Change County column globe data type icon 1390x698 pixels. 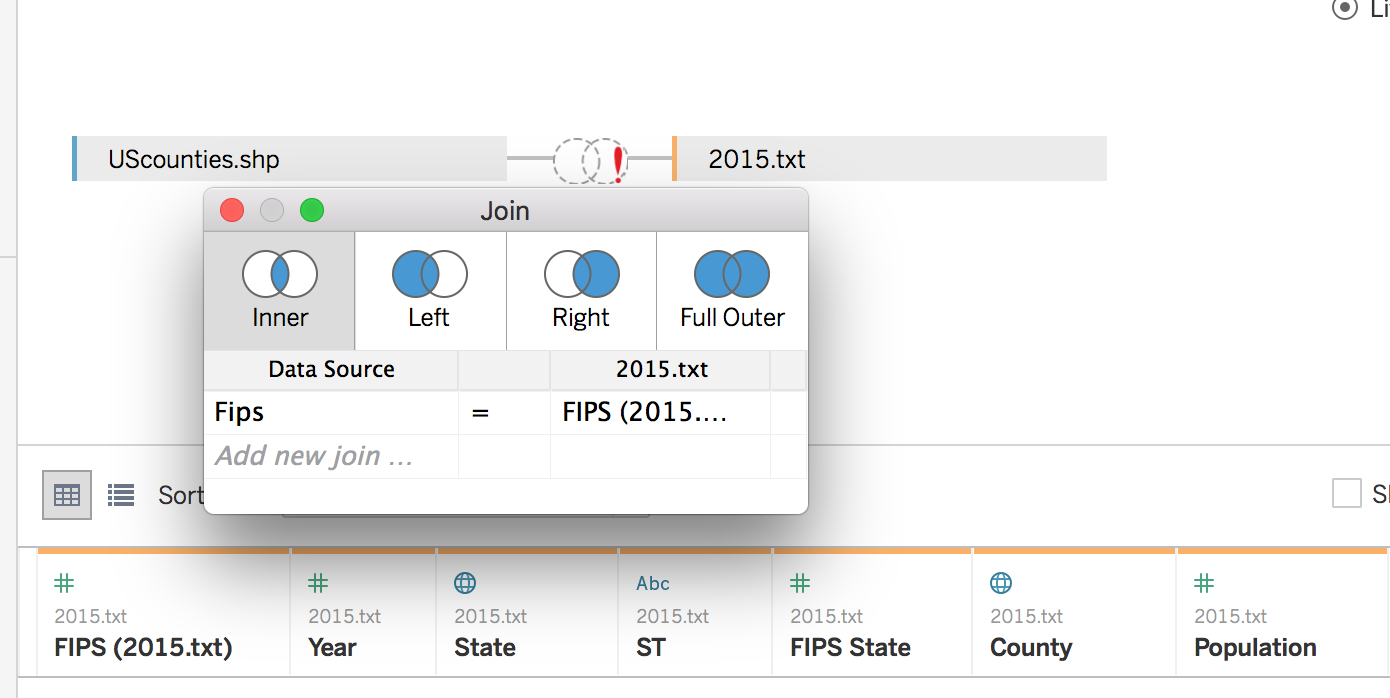click(1000, 583)
